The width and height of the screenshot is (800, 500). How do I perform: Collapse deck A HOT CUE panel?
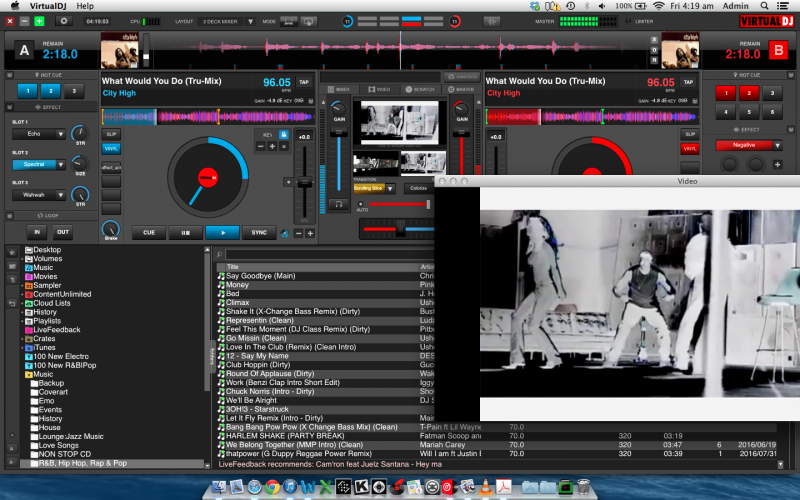(x=9, y=75)
